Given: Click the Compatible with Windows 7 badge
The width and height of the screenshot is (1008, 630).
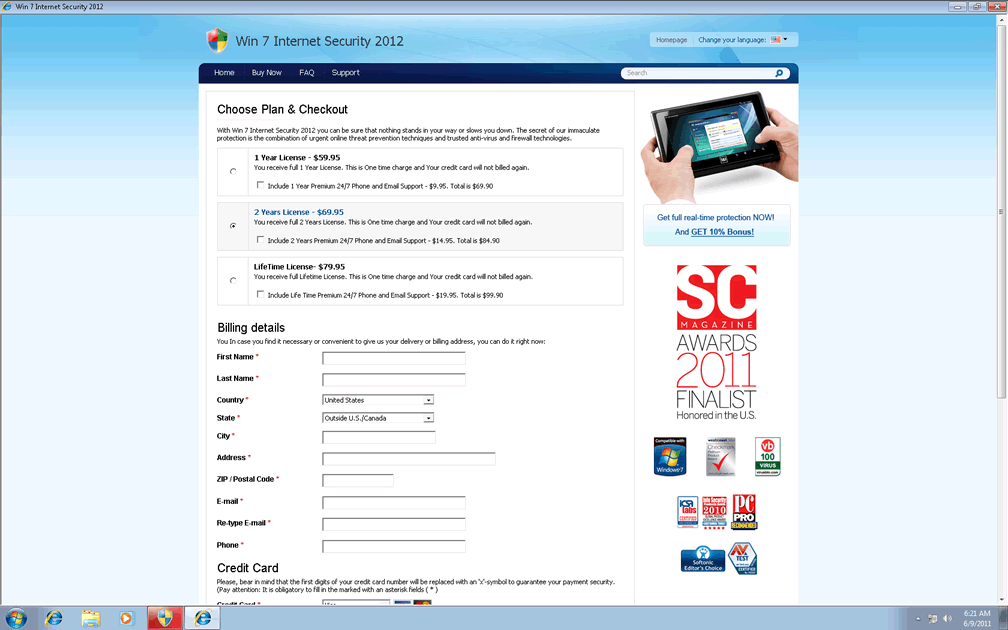Looking at the screenshot, I should click(x=669, y=456).
